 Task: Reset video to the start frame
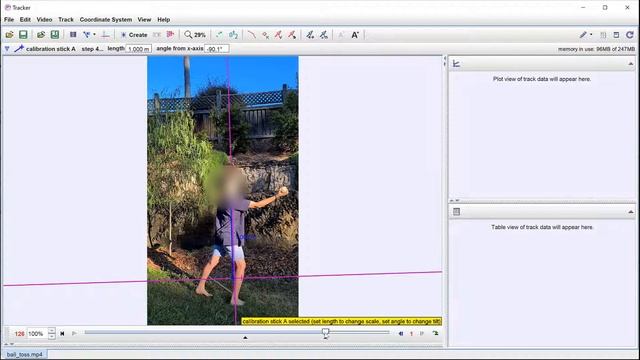(62, 333)
